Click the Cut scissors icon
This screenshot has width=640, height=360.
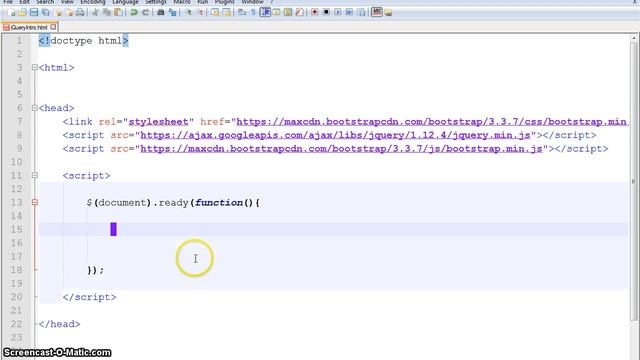tap(96, 12)
